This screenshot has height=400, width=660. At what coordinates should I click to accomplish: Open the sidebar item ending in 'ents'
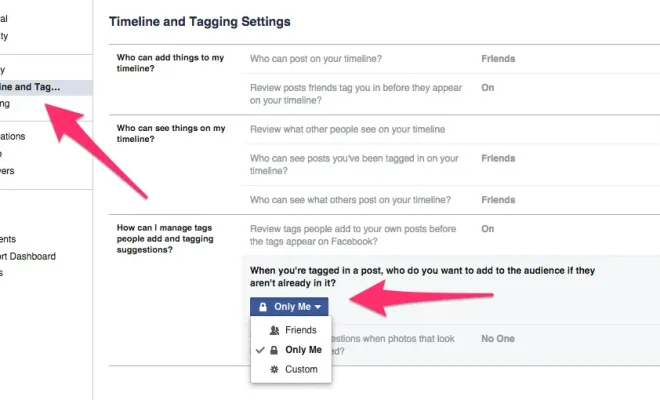coord(8,239)
